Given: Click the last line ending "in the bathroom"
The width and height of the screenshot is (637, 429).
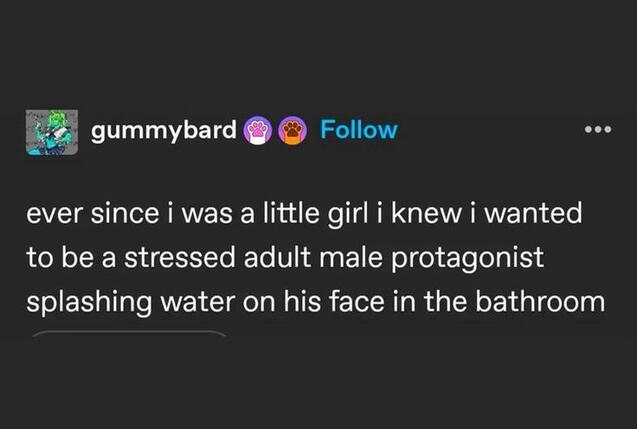Looking at the screenshot, I should 315,302.
